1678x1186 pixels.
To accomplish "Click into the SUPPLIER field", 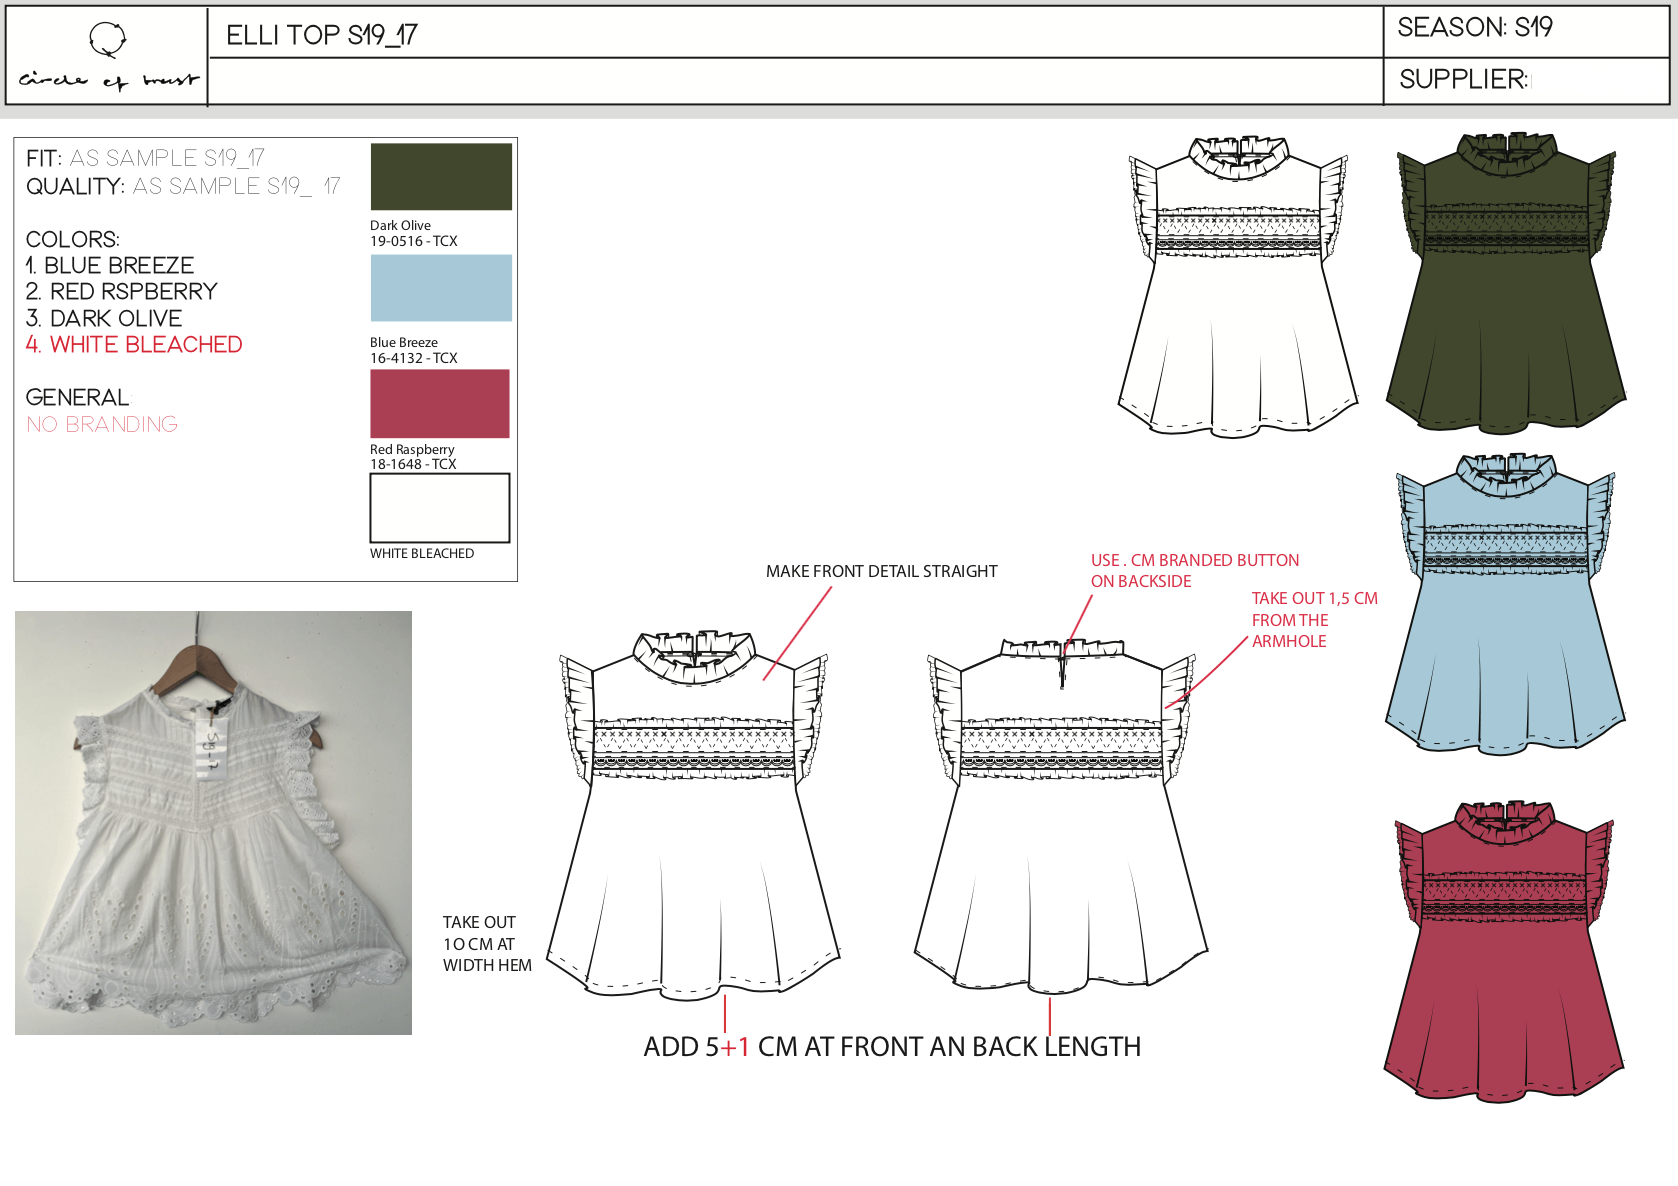I will point(1590,80).
